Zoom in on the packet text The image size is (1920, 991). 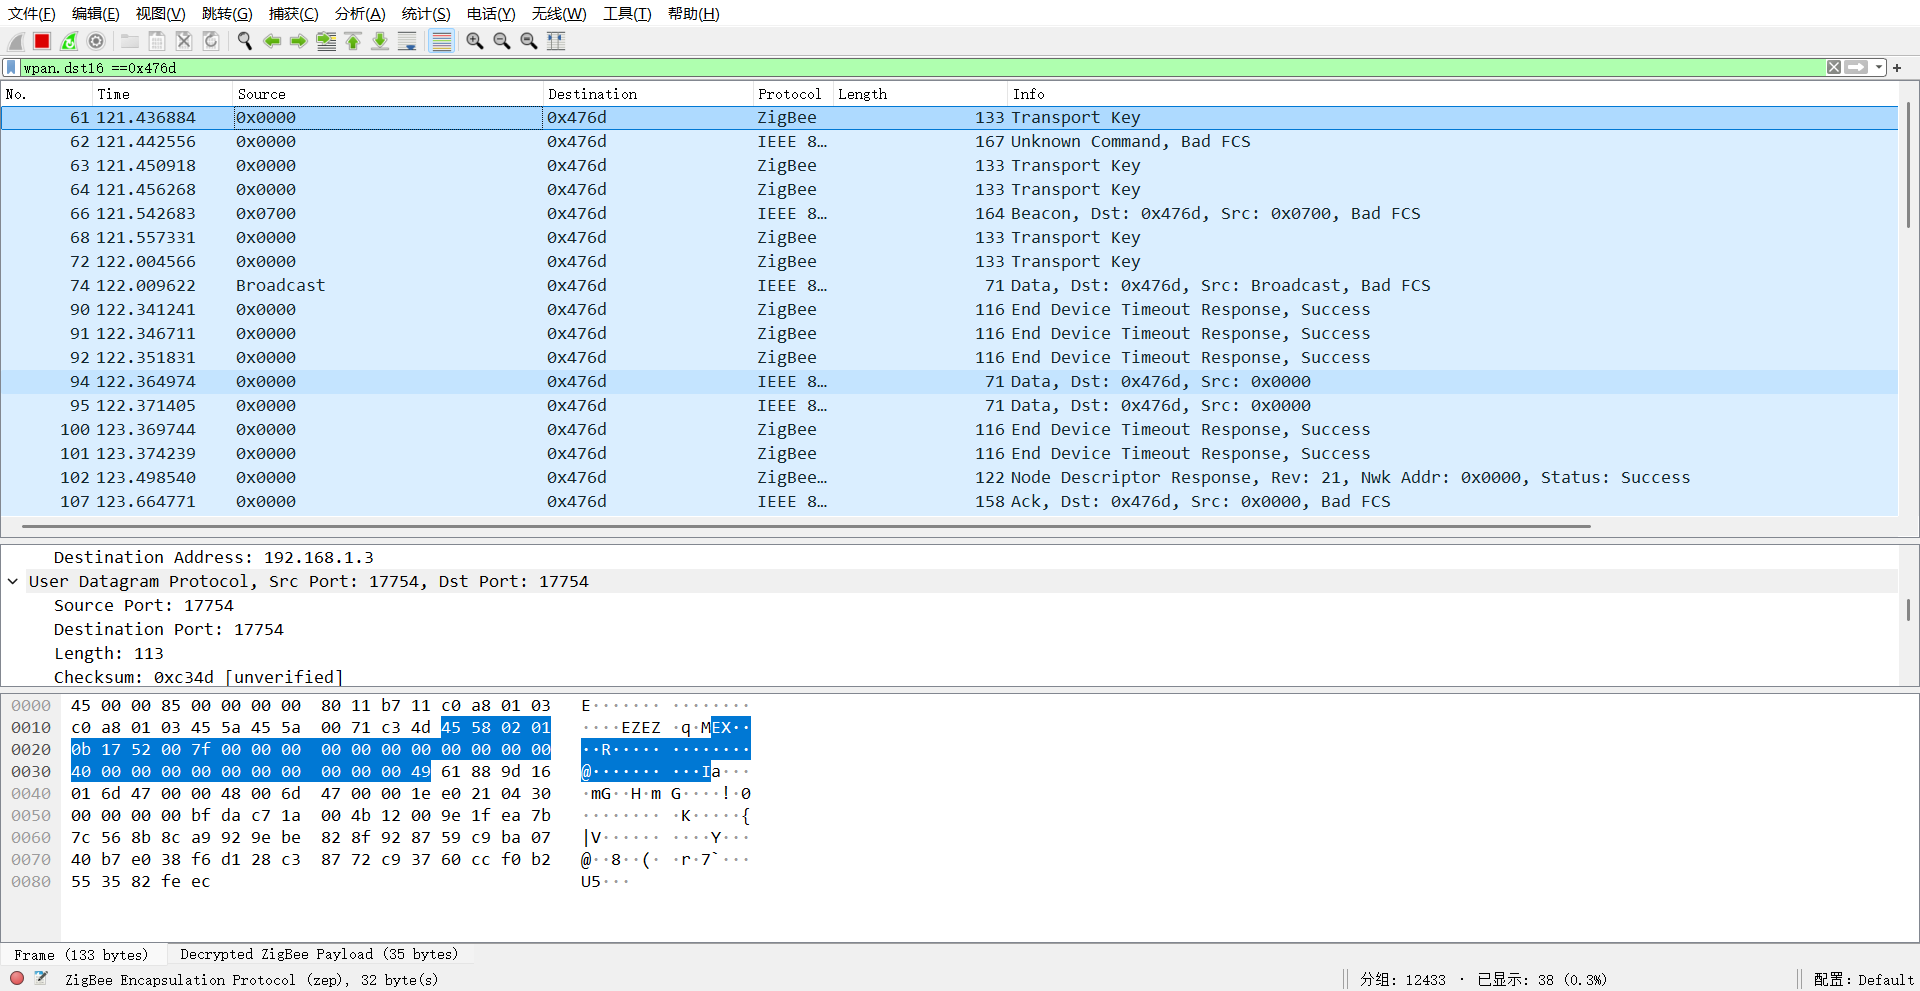(475, 41)
